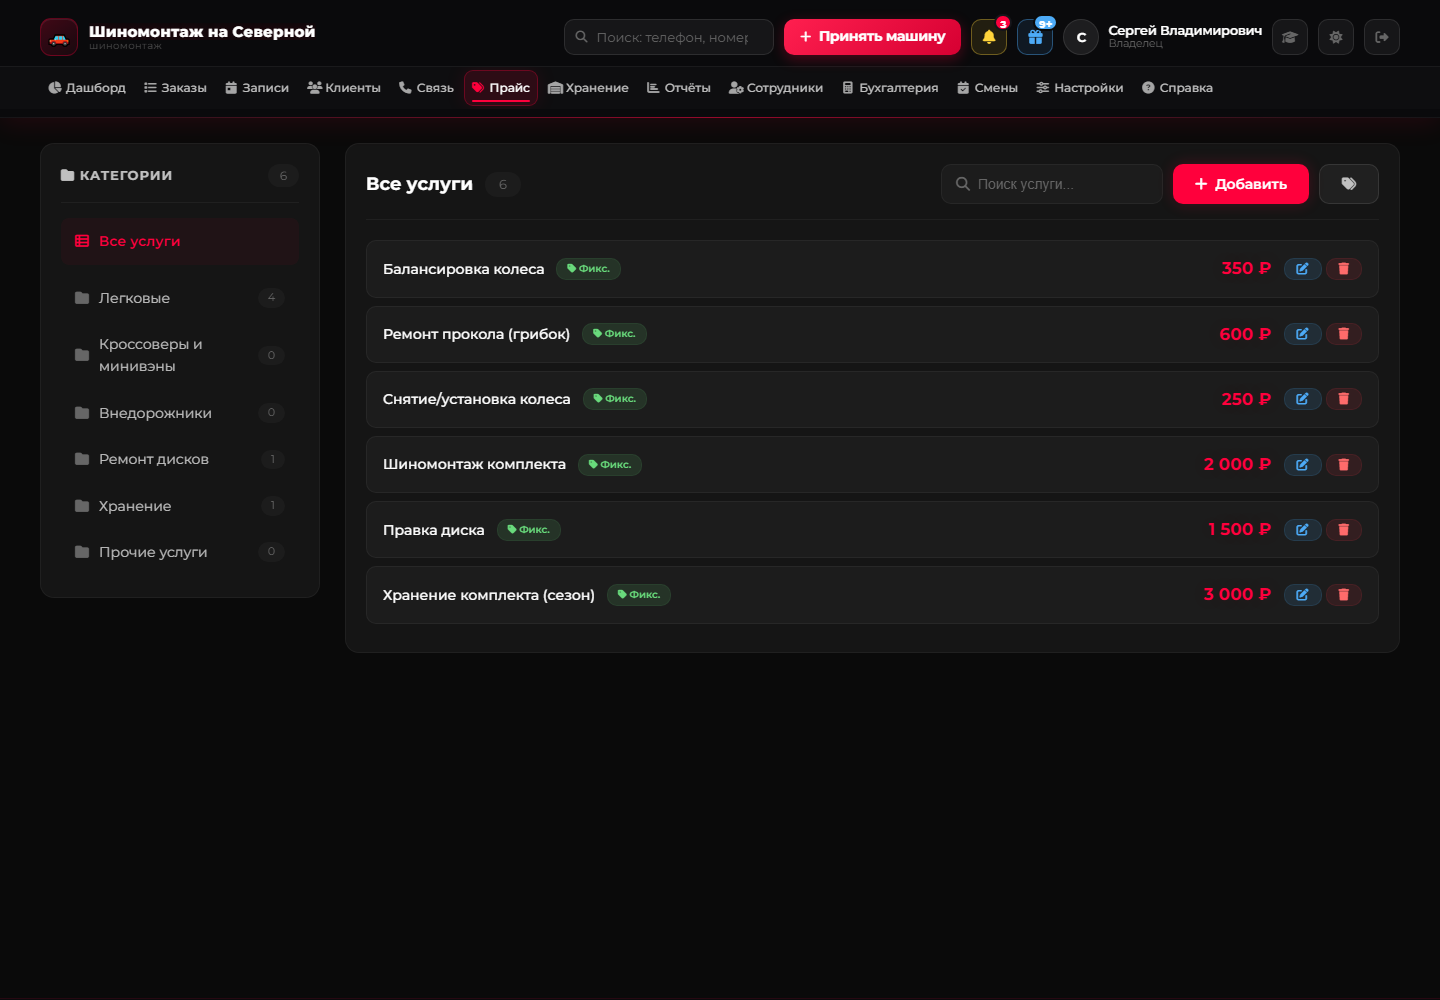
Task: Click the Добавить button
Action: (x=1241, y=184)
